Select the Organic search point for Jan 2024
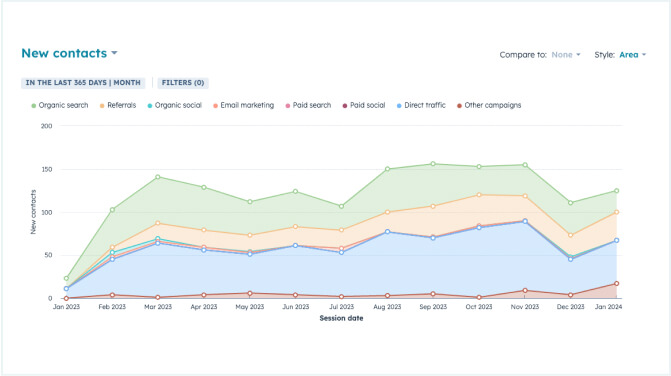 pyautogui.click(x=617, y=191)
